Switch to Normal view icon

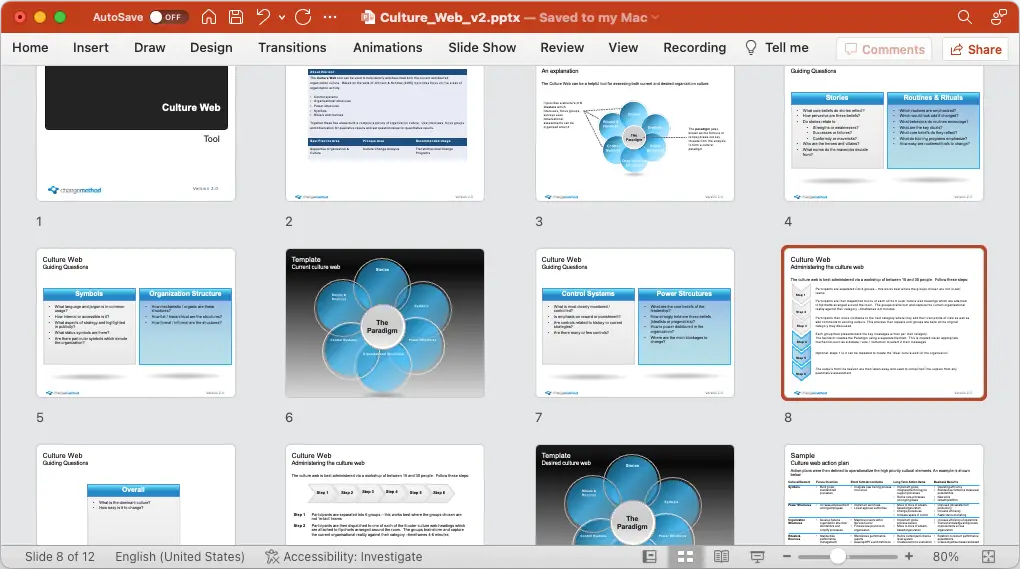(649, 557)
